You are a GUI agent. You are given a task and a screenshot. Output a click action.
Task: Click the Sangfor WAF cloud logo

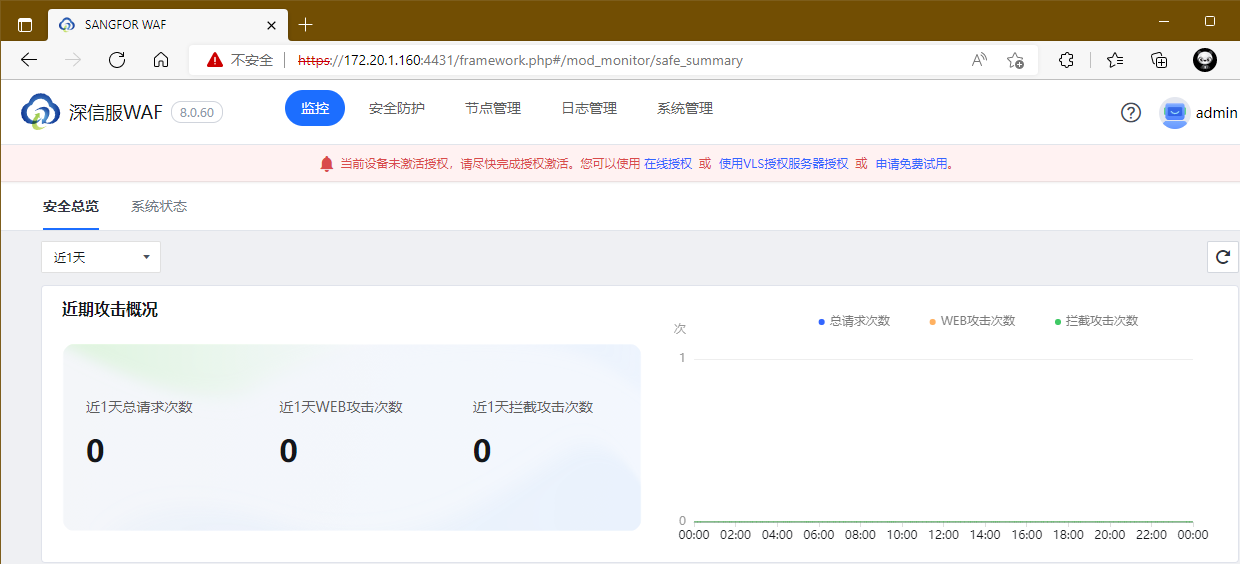coord(41,111)
